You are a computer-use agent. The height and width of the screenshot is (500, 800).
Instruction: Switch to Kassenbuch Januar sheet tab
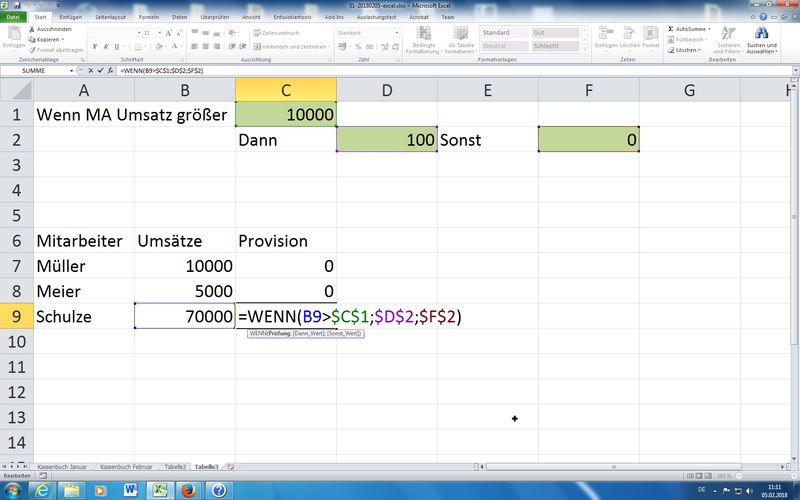tap(63, 467)
